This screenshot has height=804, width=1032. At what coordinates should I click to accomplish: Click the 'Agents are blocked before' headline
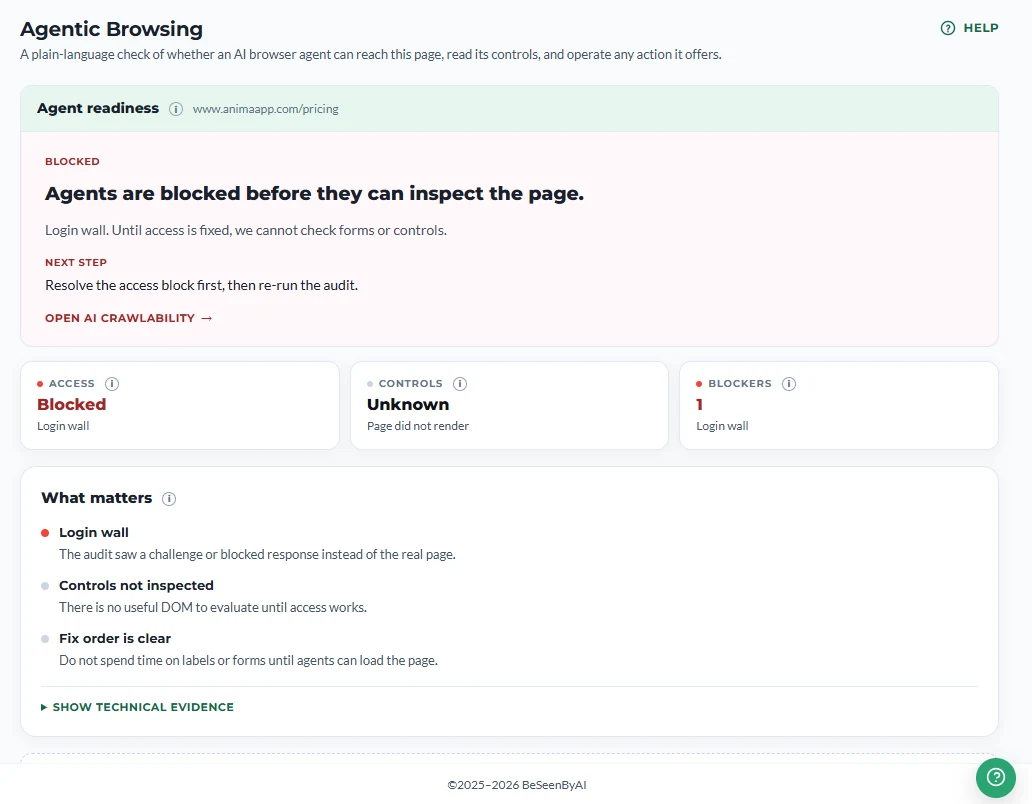(x=315, y=193)
